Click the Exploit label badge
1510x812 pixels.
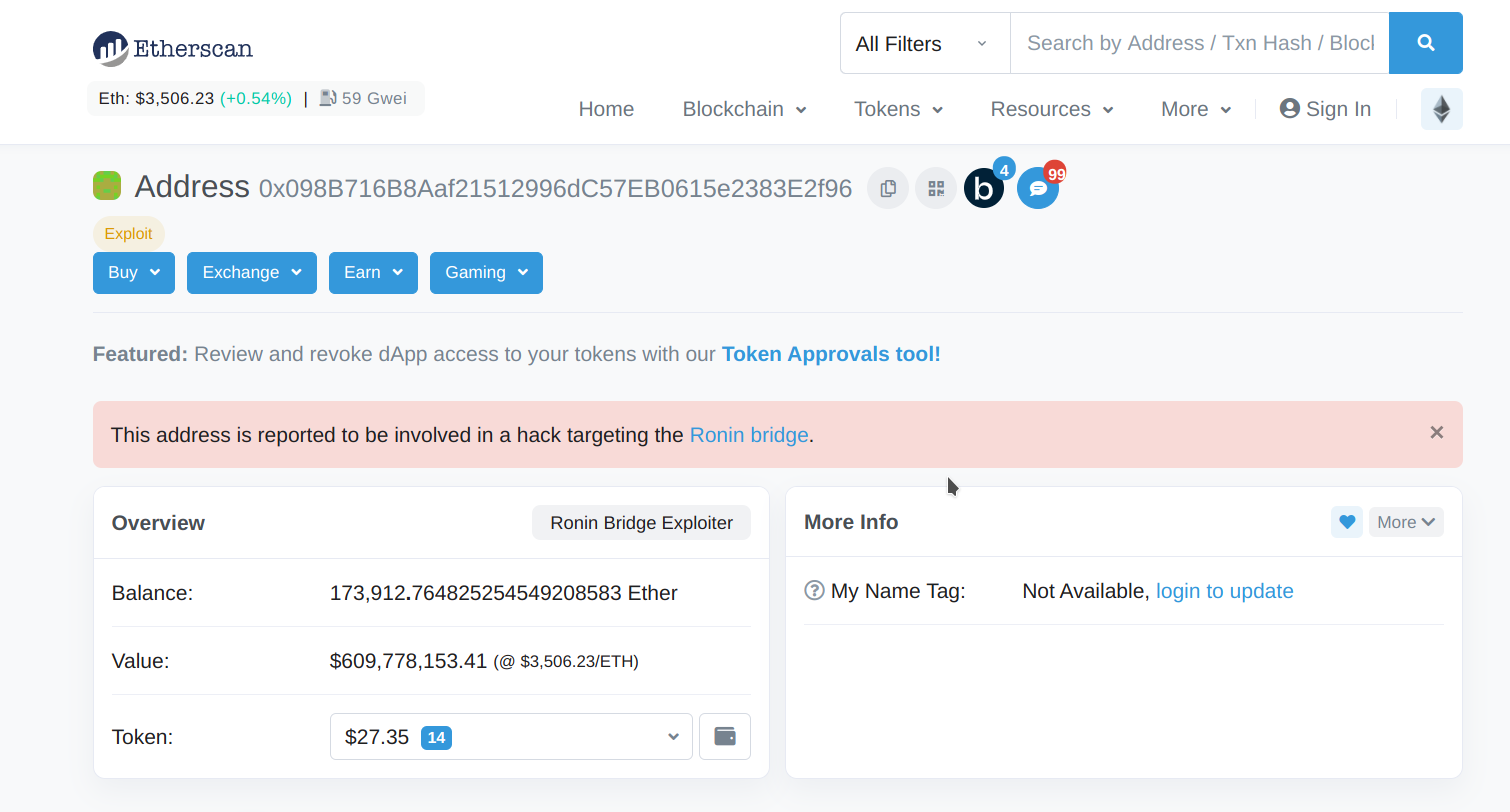[x=129, y=234]
